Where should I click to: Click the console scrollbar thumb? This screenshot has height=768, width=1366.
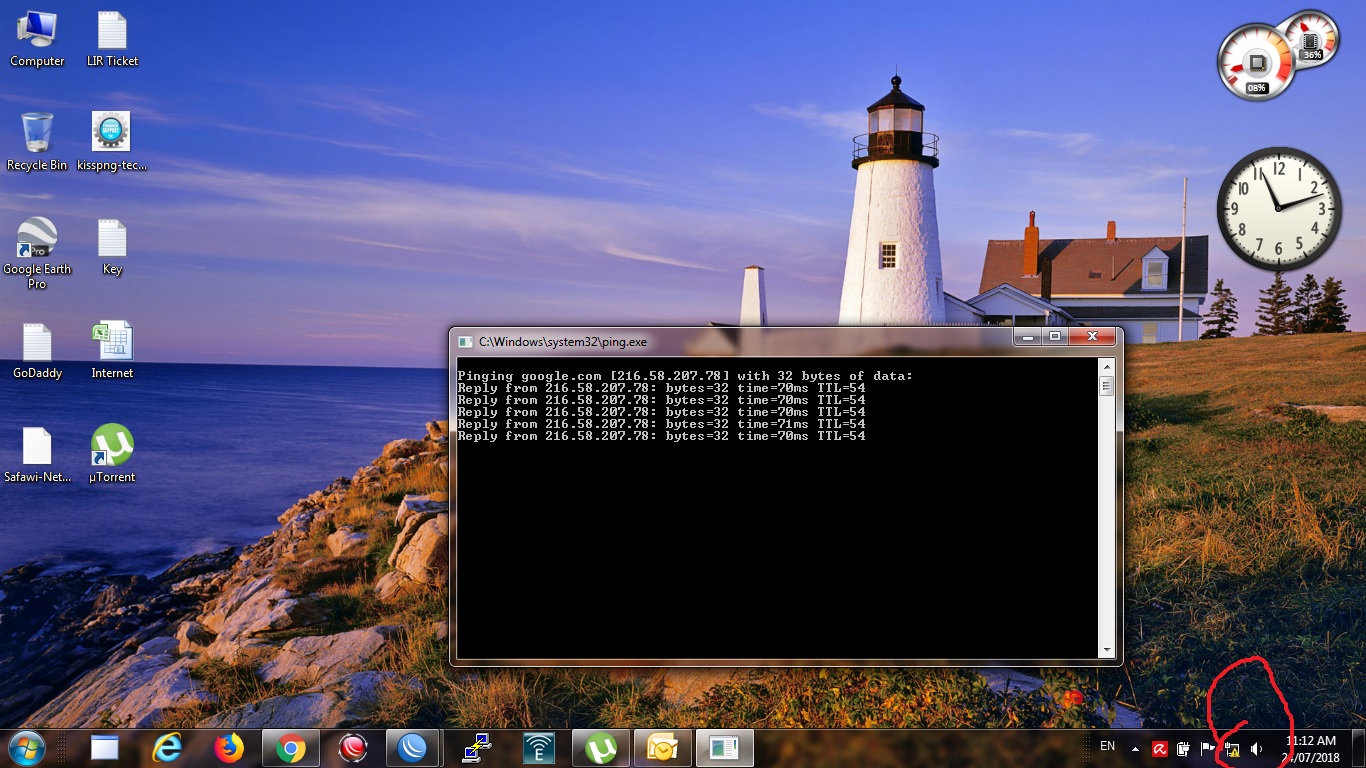[1106, 386]
